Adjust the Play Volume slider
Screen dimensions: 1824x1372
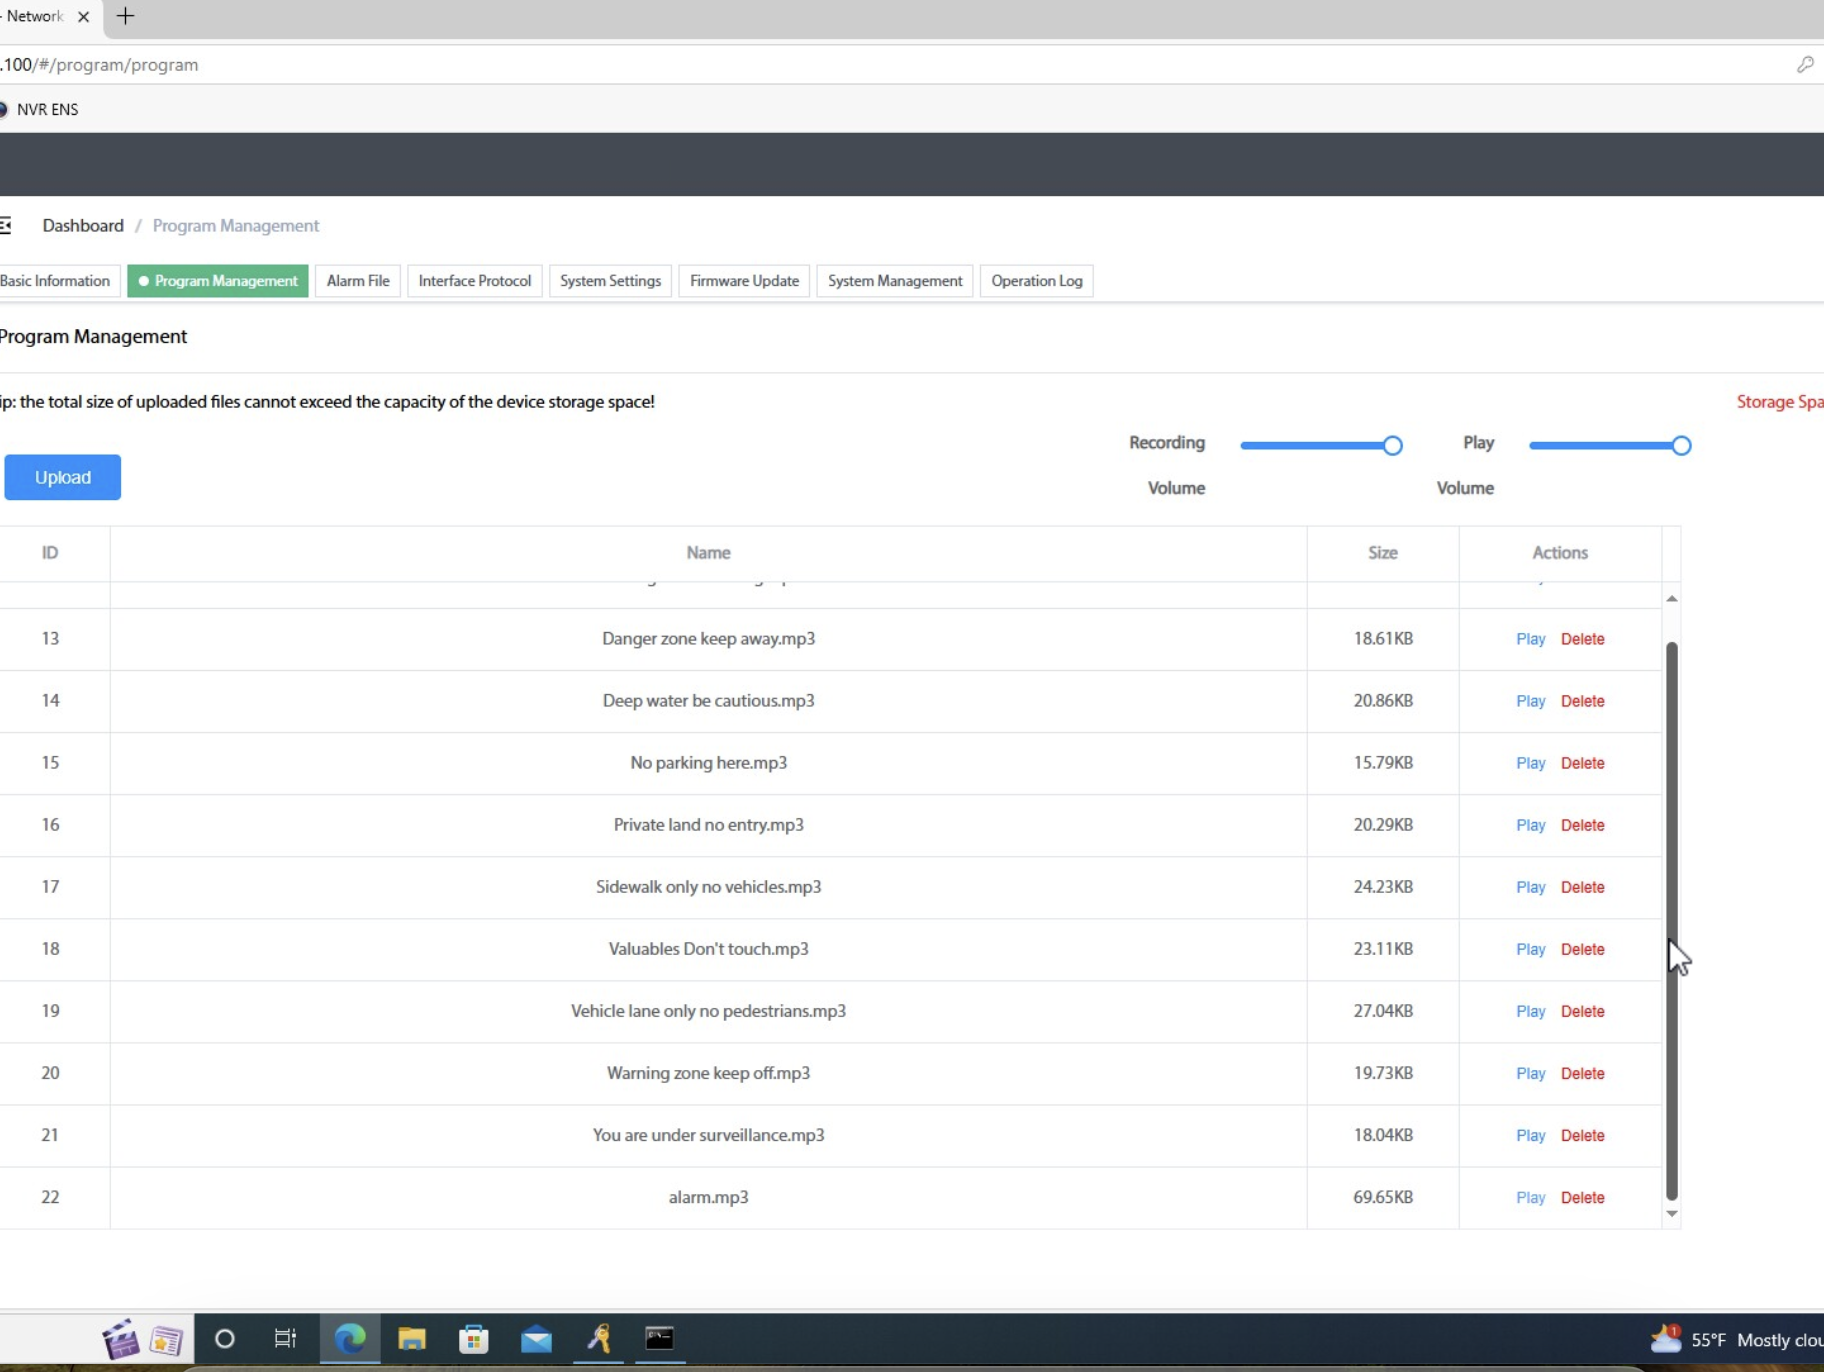pos(1610,445)
